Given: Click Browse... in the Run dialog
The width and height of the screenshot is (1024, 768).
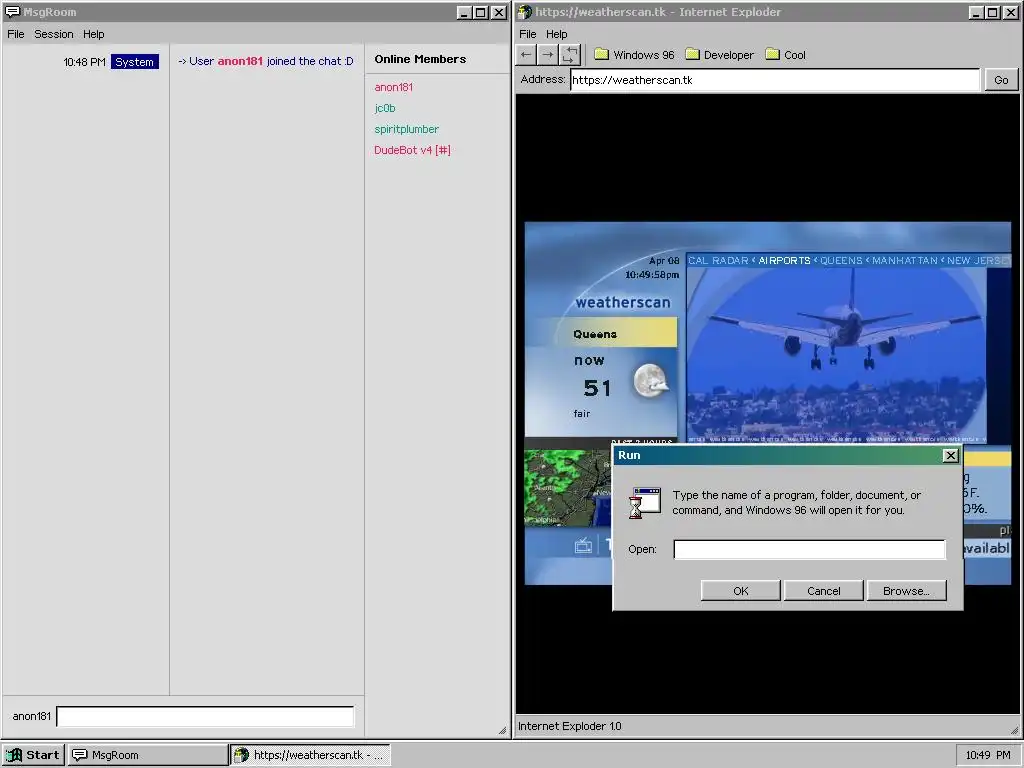Looking at the screenshot, I should 906,590.
